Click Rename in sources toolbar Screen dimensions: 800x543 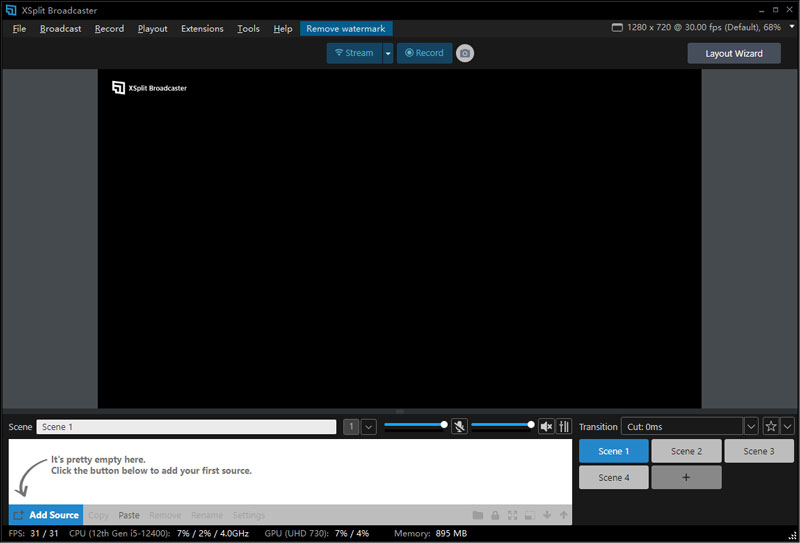(x=207, y=515)
